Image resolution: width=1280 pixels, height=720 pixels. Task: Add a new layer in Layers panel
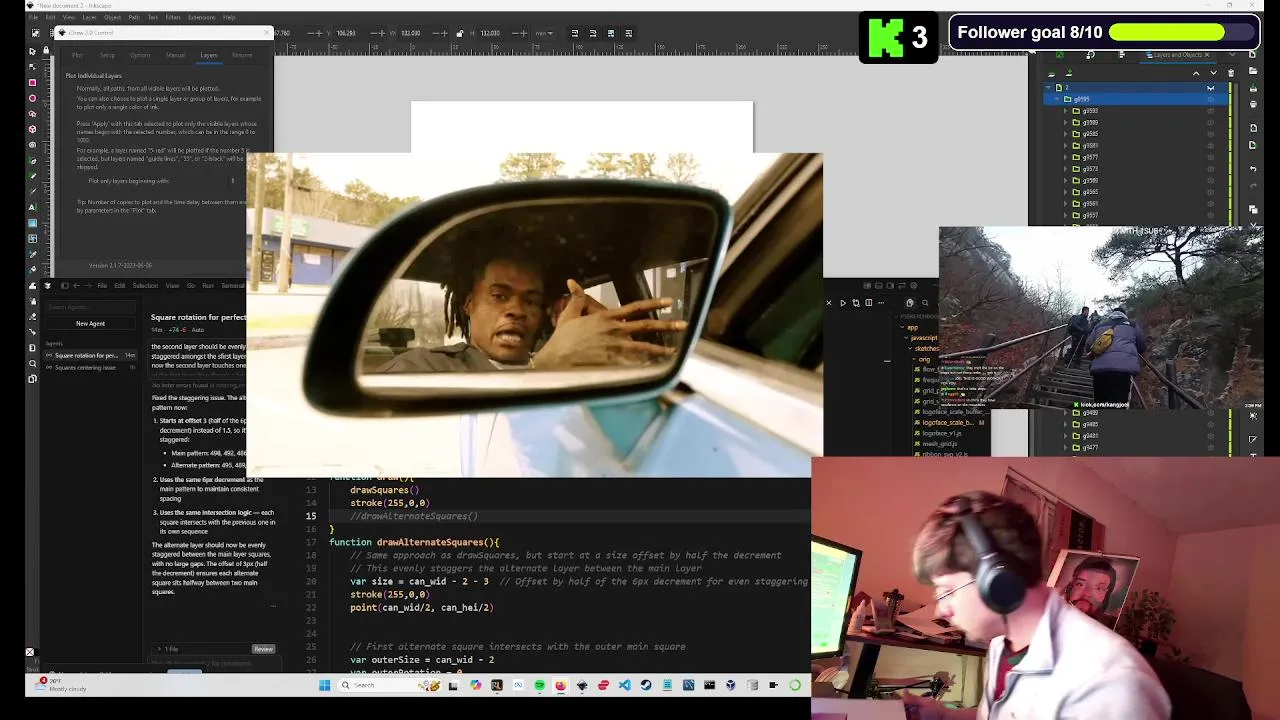1051,73
